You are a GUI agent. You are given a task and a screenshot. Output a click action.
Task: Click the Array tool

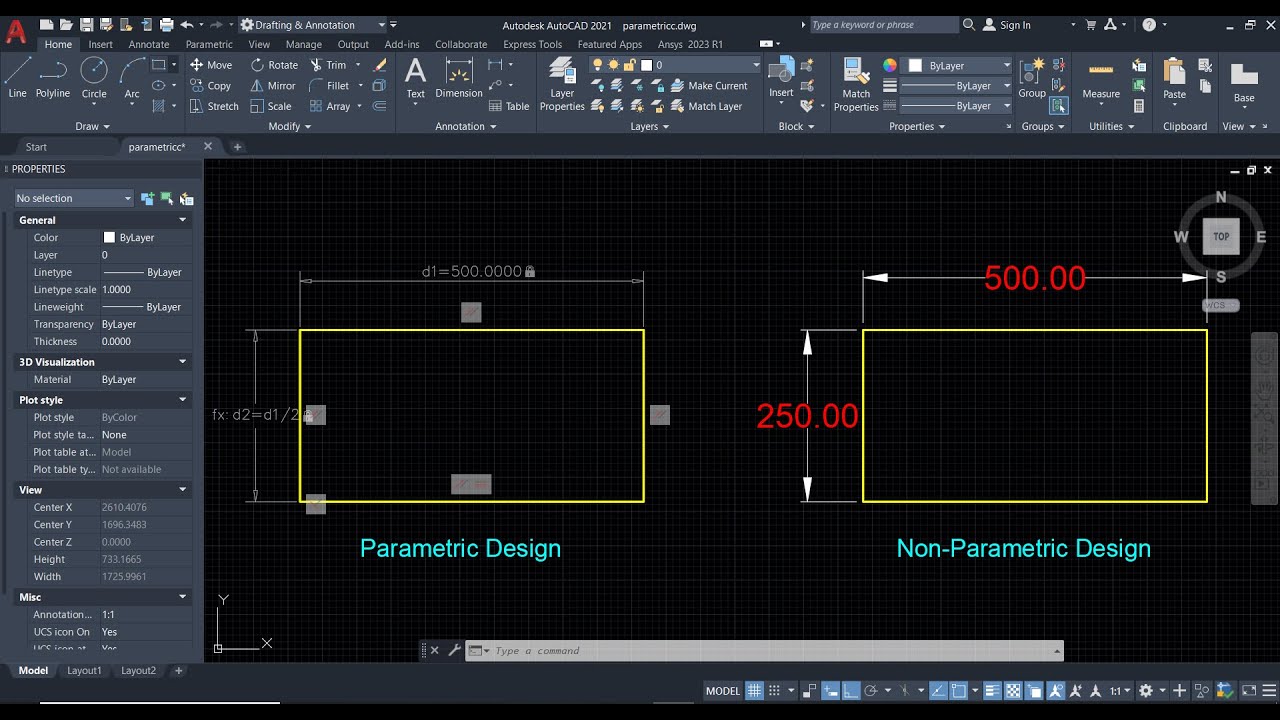pyautogui.click(x=330, y=106)
